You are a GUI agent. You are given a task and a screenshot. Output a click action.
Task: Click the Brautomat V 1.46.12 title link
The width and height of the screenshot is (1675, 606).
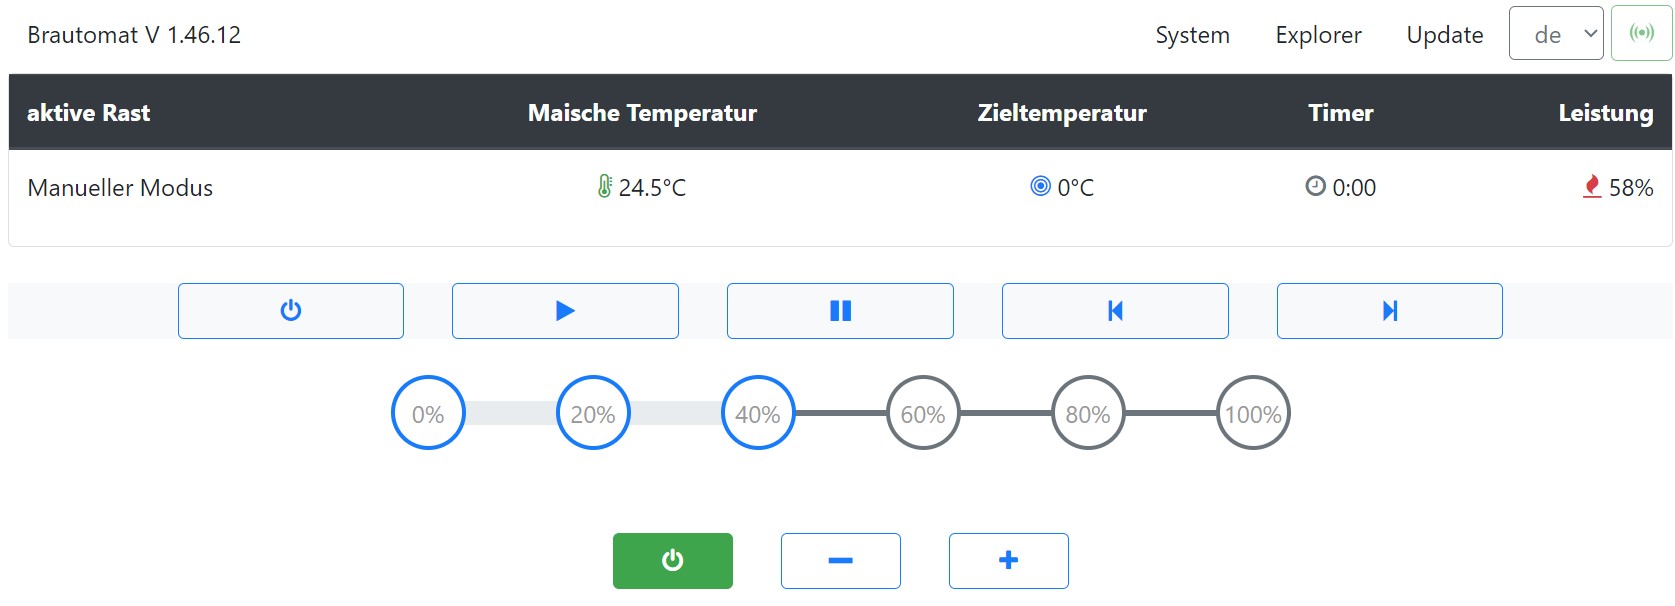point(134,35)
